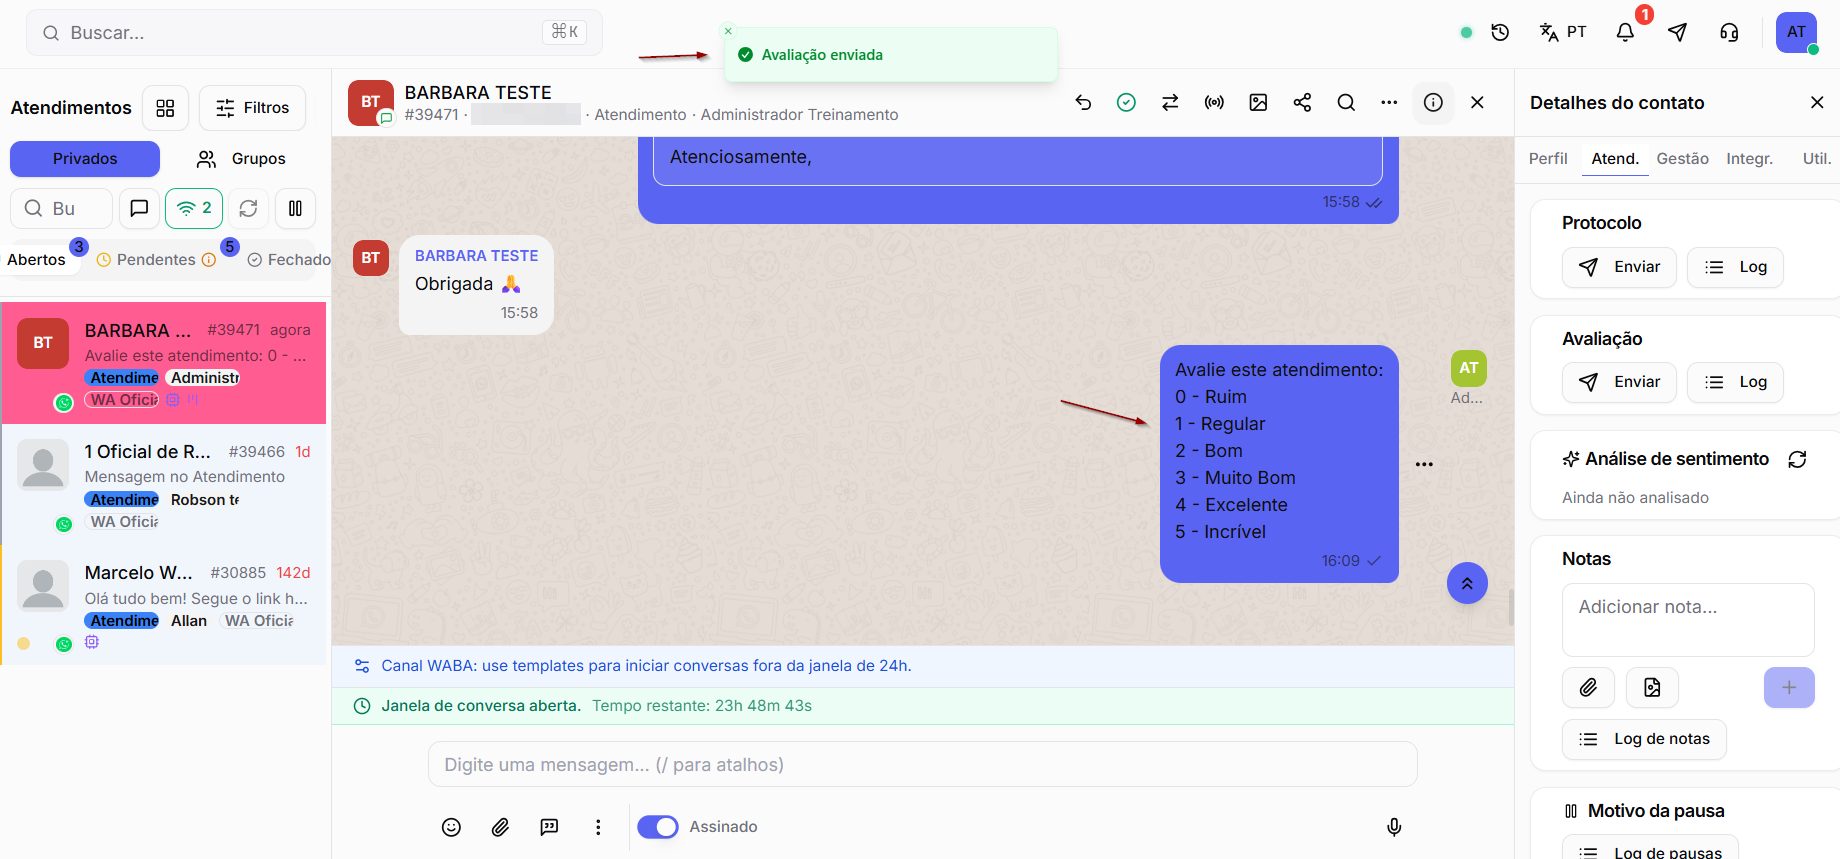Screen dimensions: 1840x859
Task: Toggle the contact details info icon
Action: 1433,102
